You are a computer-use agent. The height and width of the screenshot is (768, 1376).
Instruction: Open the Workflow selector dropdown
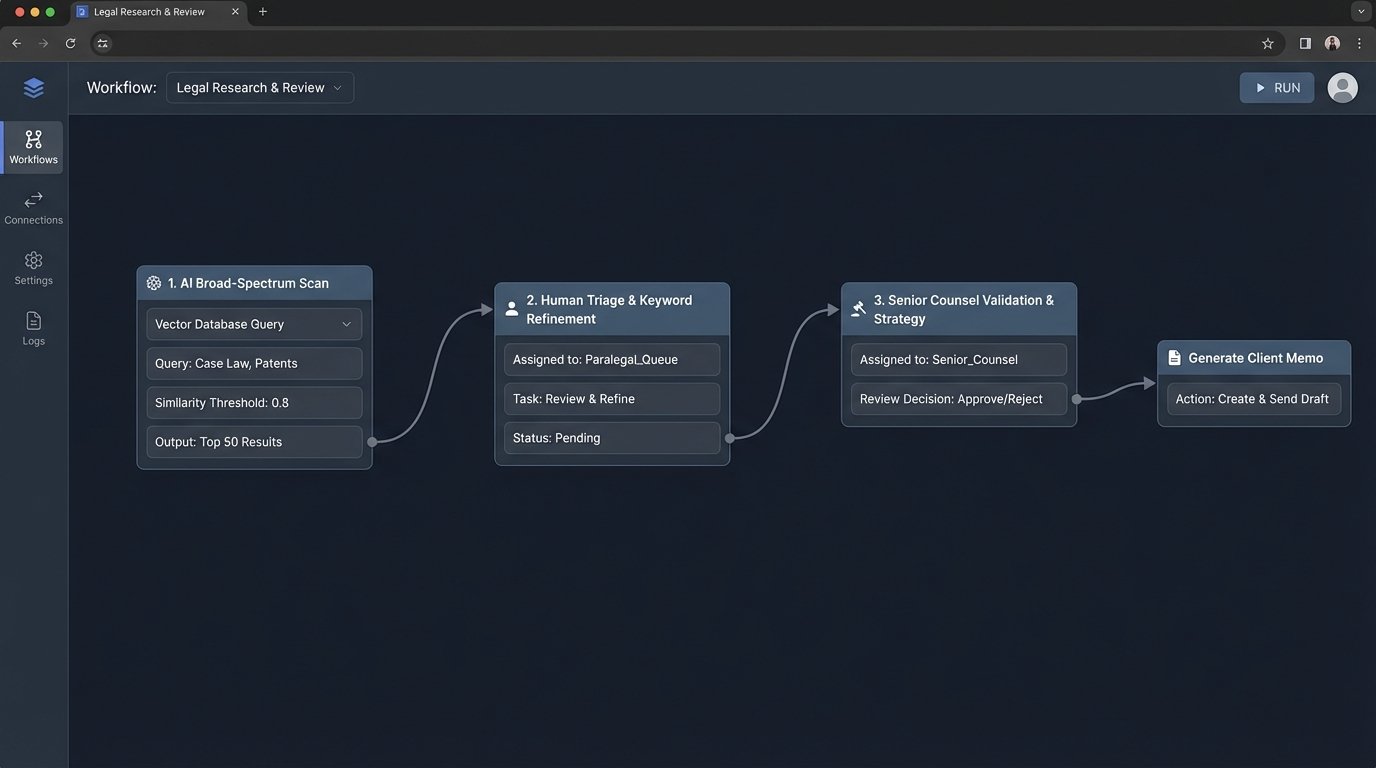click(x=259, y=88)
